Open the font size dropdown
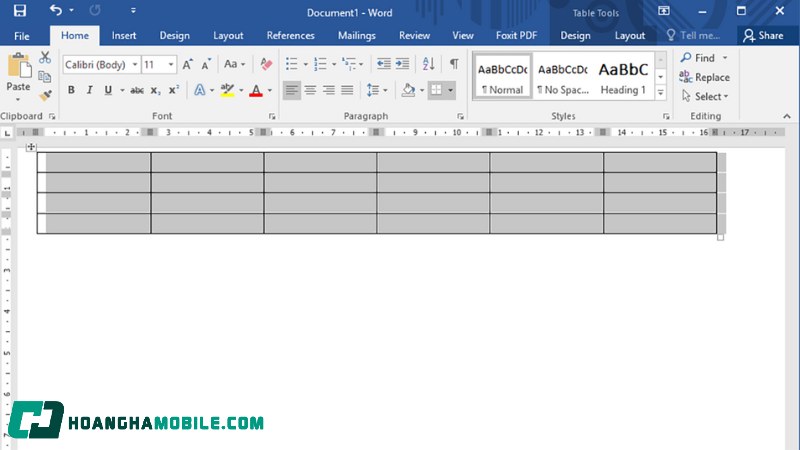 (172, 65)
